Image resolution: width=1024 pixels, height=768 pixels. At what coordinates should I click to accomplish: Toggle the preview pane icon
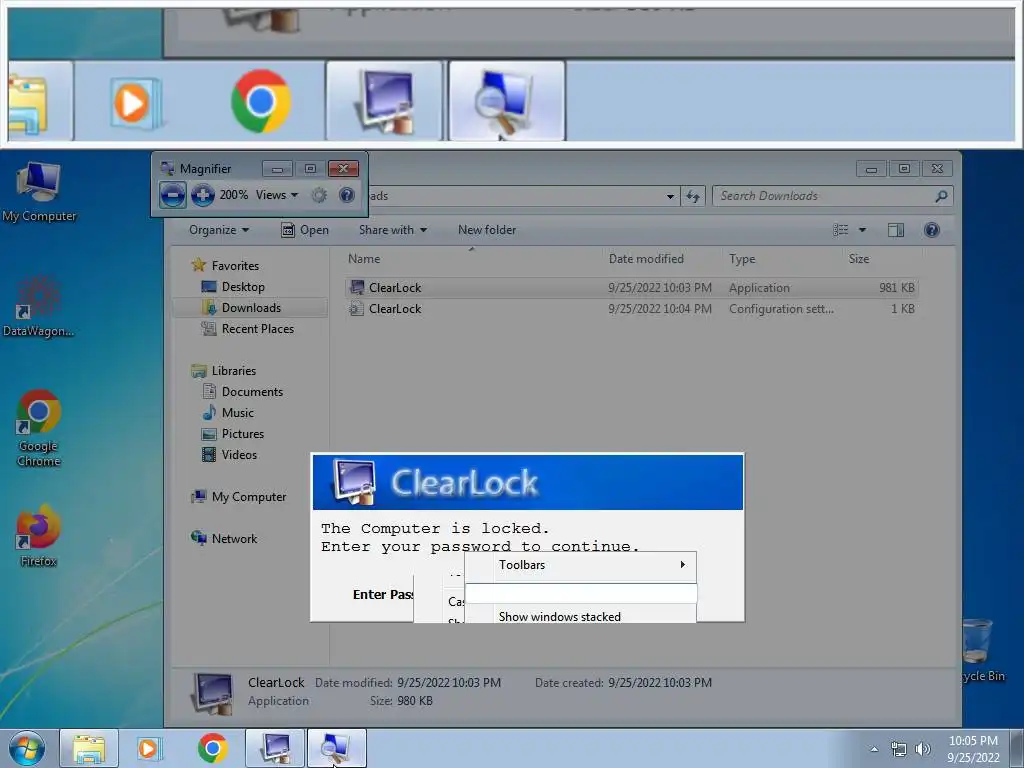click(x=896, y=230)
